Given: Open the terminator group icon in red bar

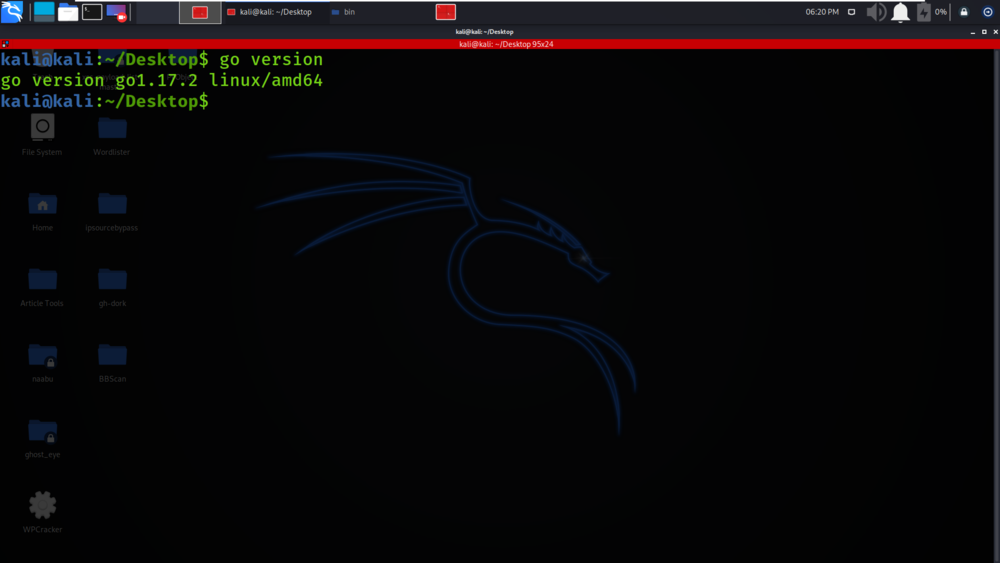Looking at the screenshot, I should click(x=5, y=44).
